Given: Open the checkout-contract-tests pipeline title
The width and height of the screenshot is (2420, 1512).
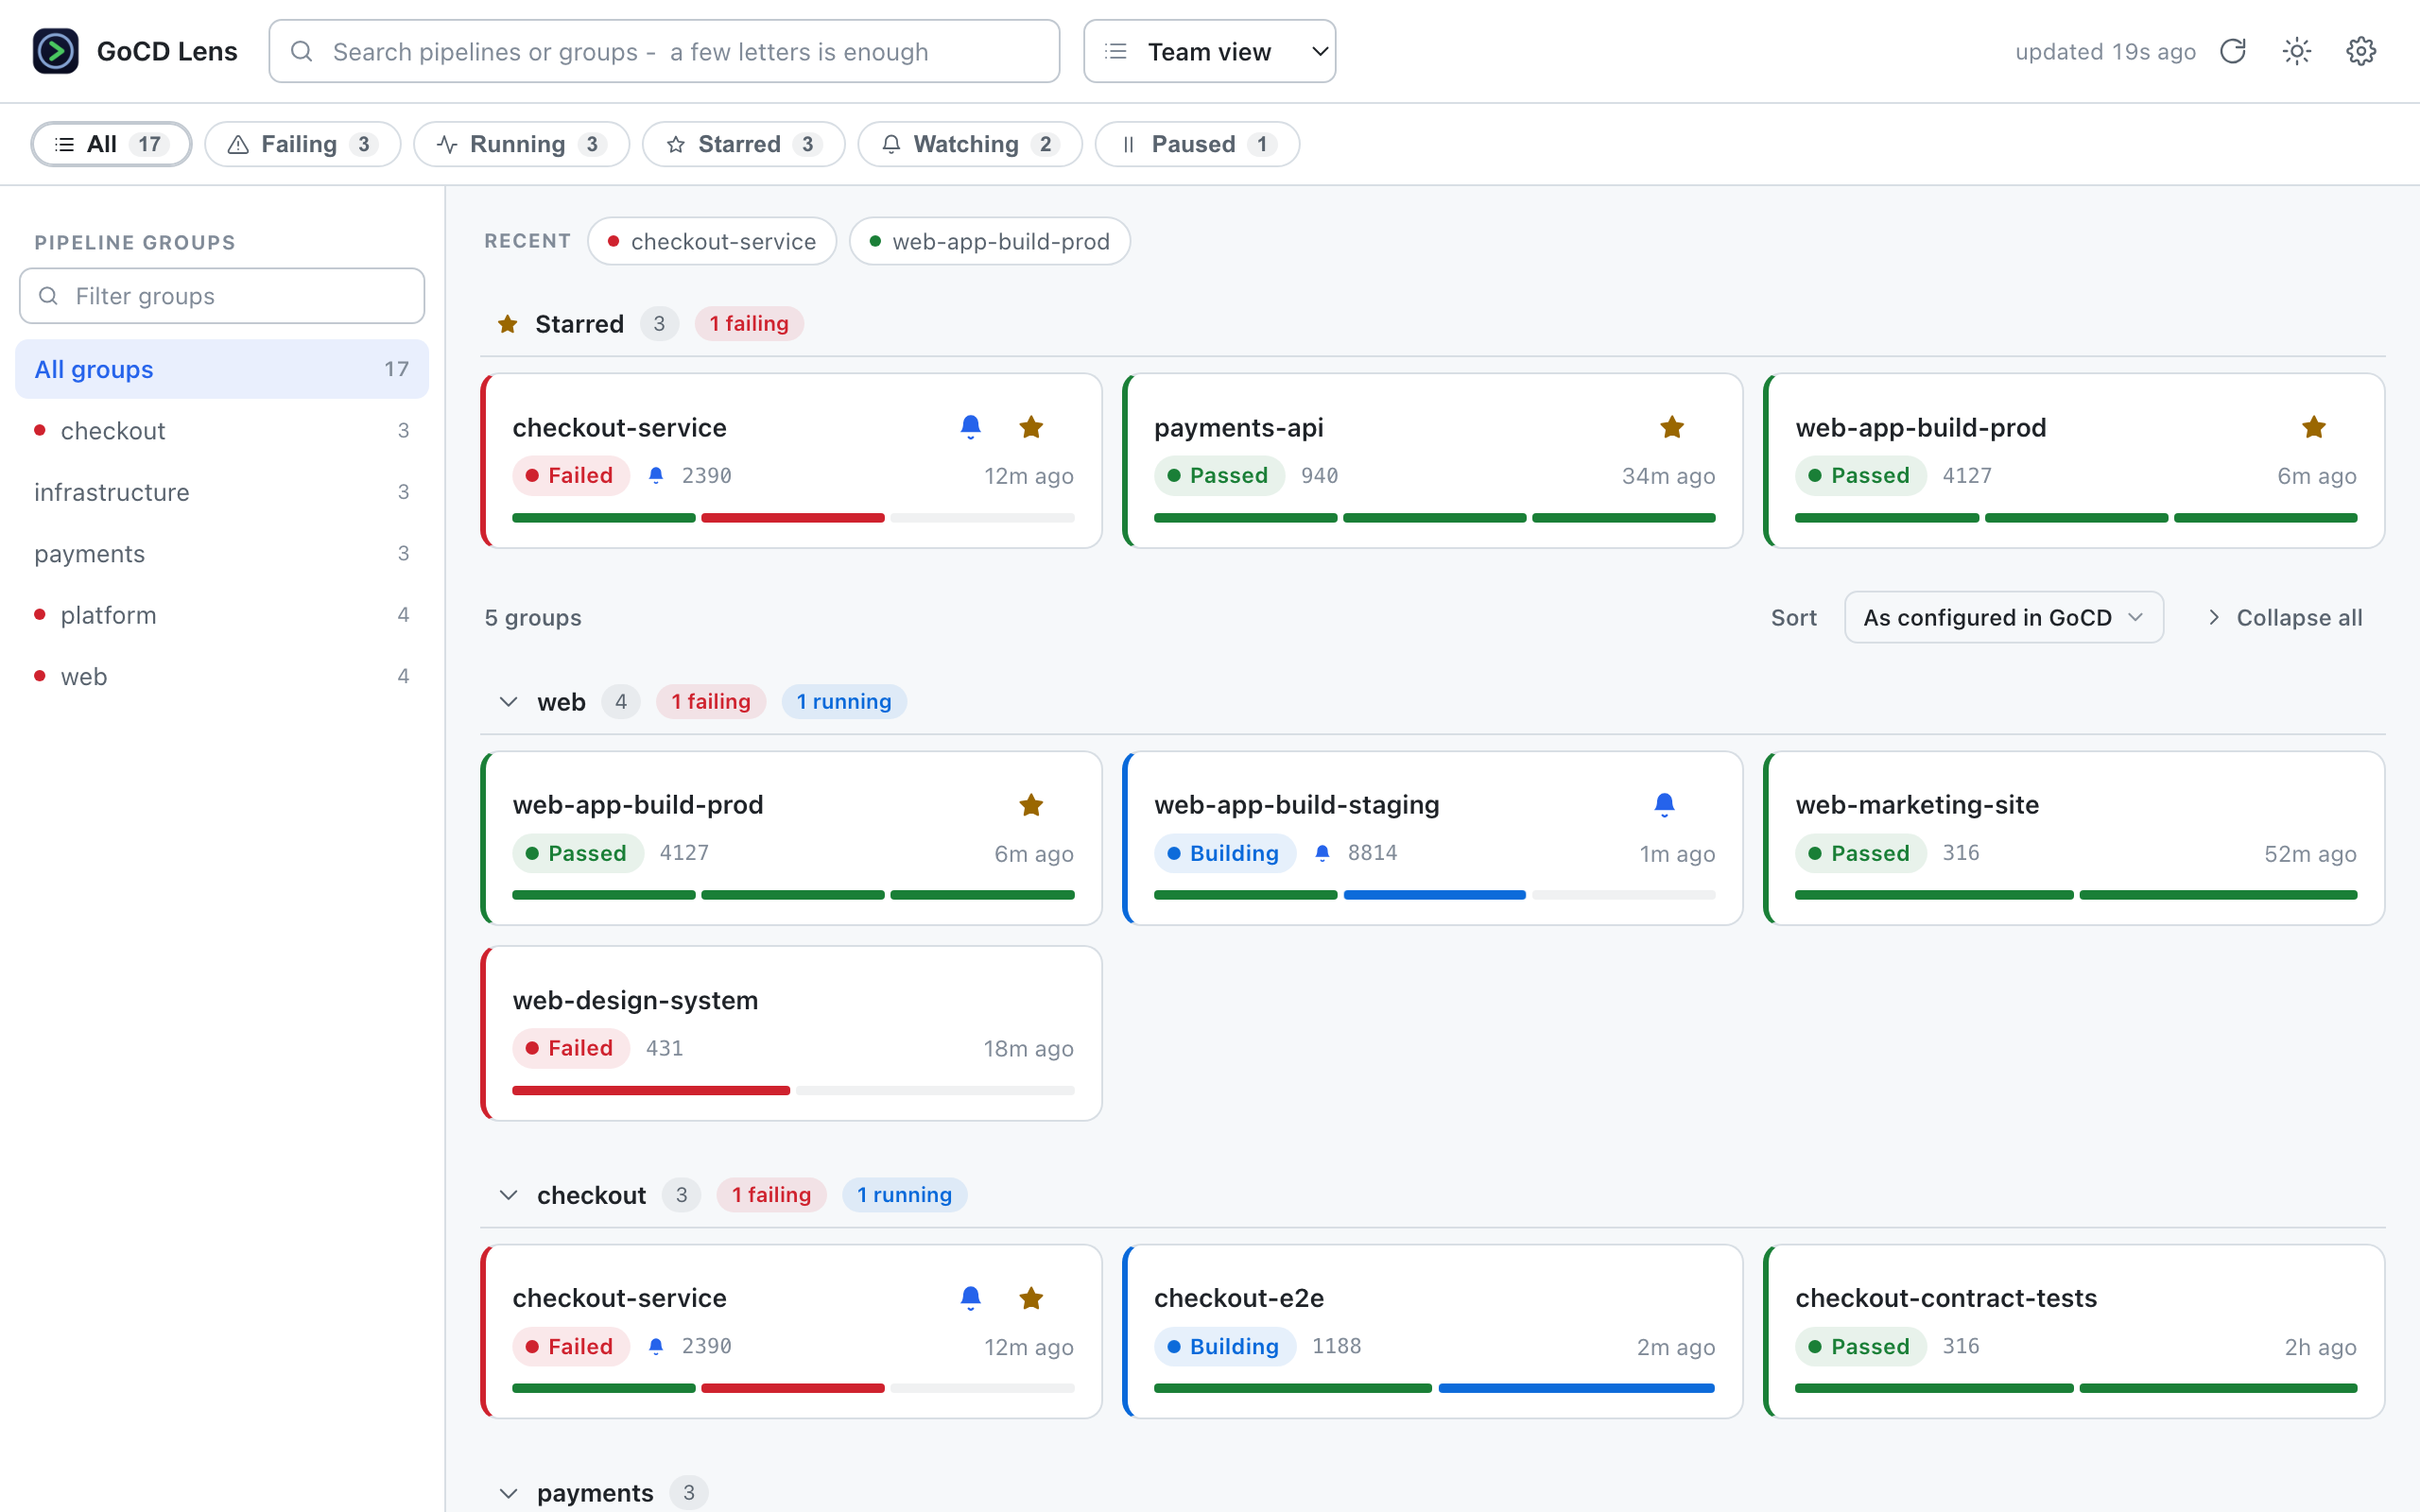Looking at the screenshot, I should (1945, 1298).
